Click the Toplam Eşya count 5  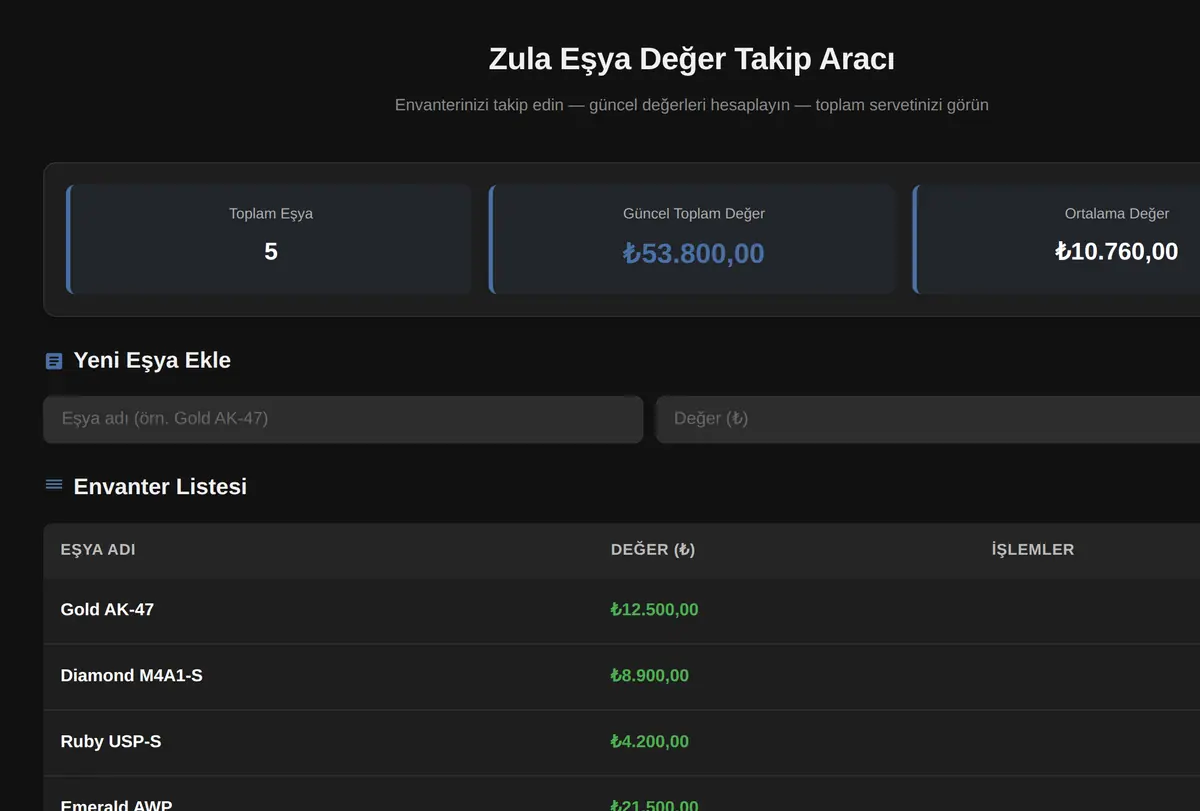(x=271, y=252)
